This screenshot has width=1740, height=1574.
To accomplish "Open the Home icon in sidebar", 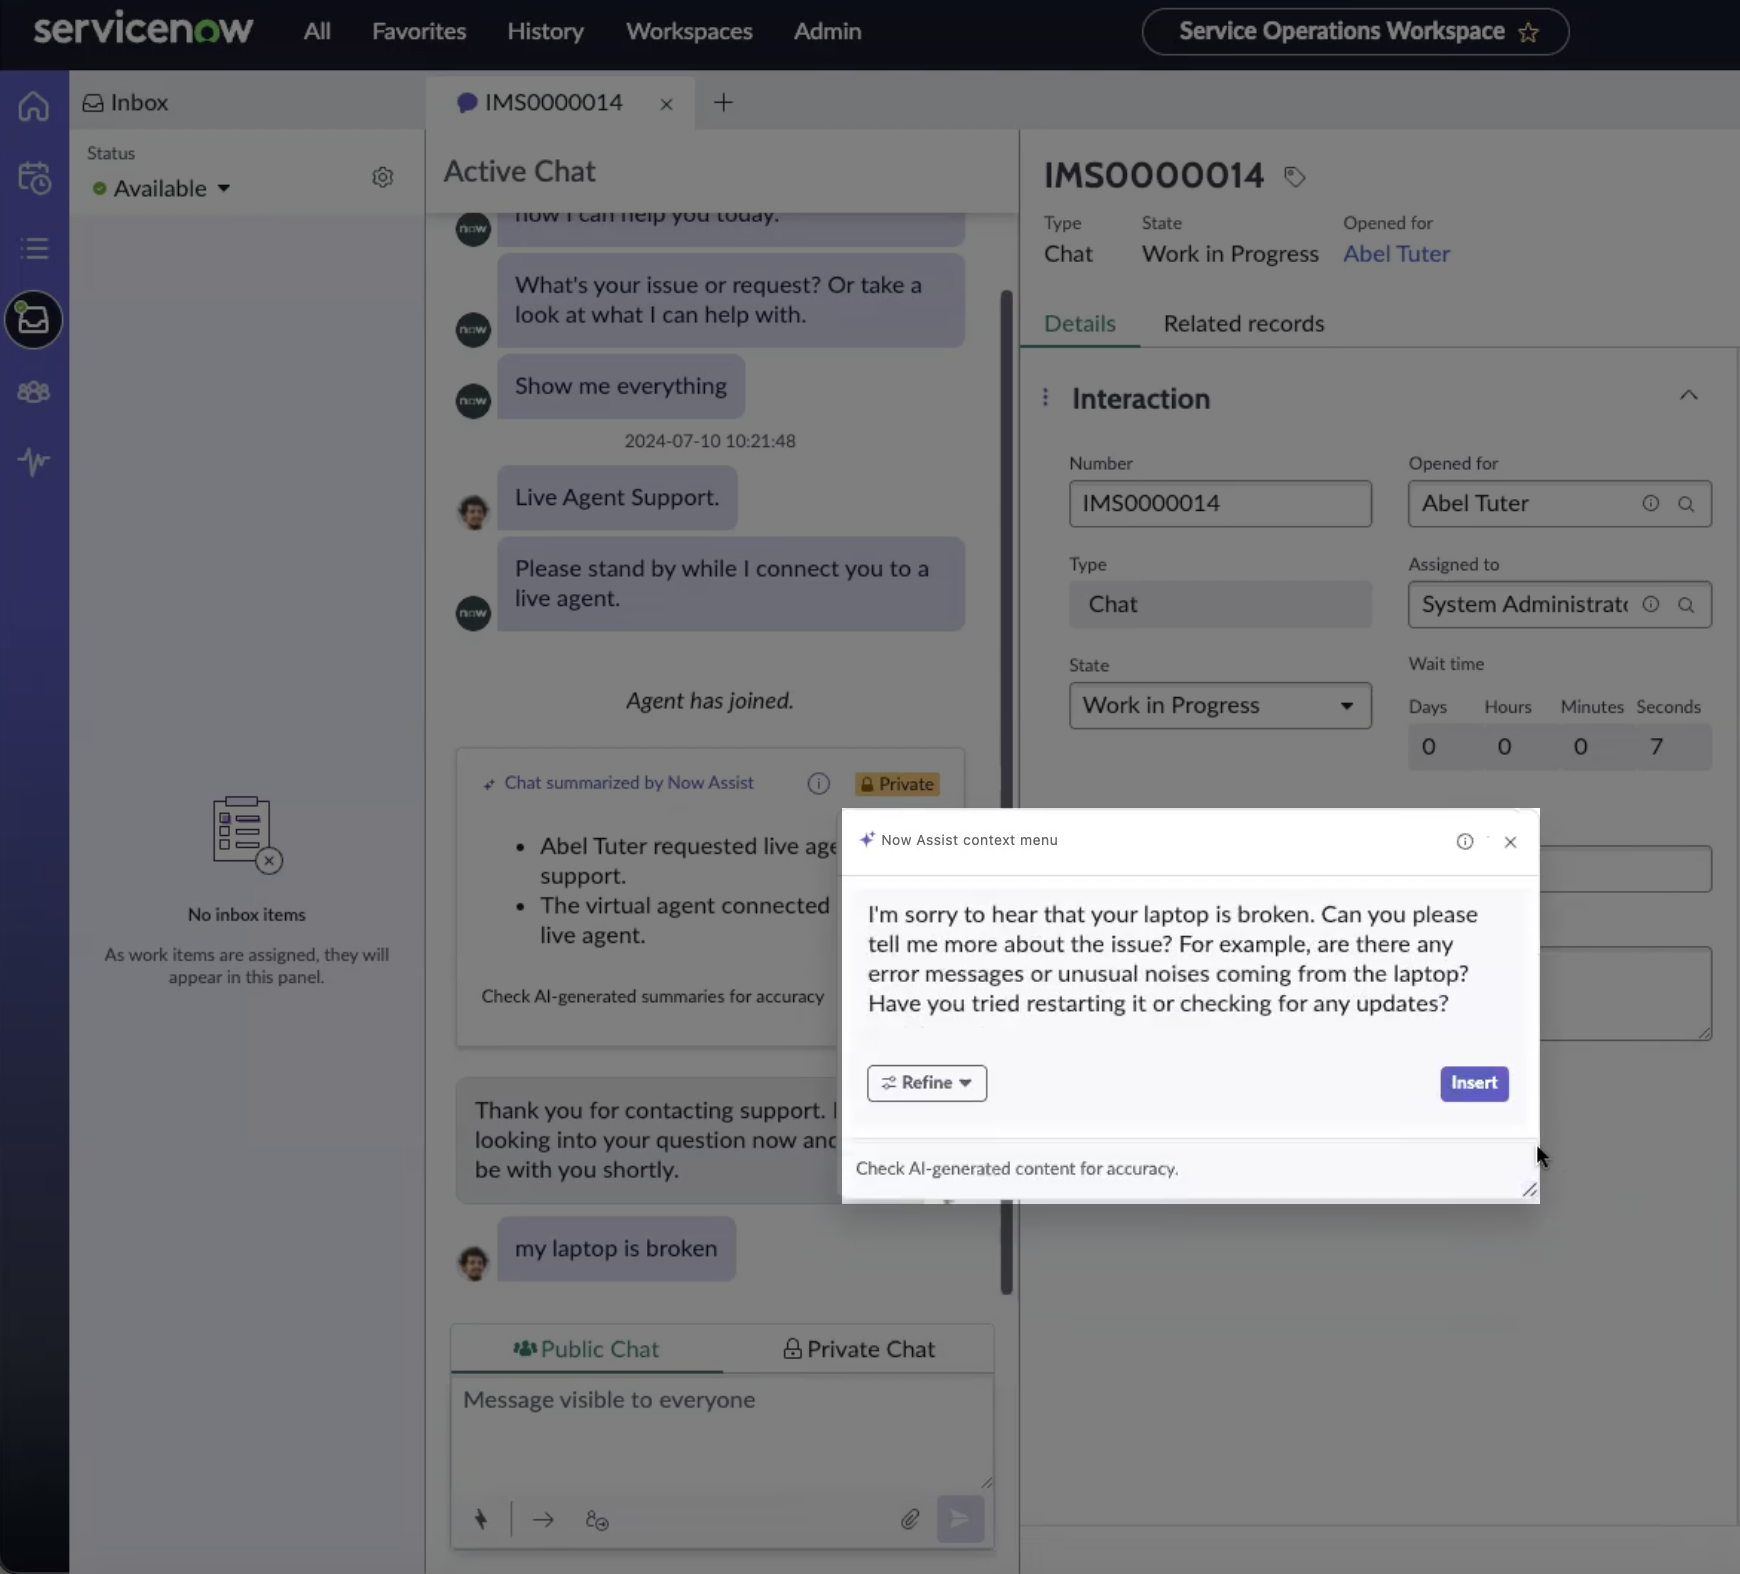I will (34, 106).
